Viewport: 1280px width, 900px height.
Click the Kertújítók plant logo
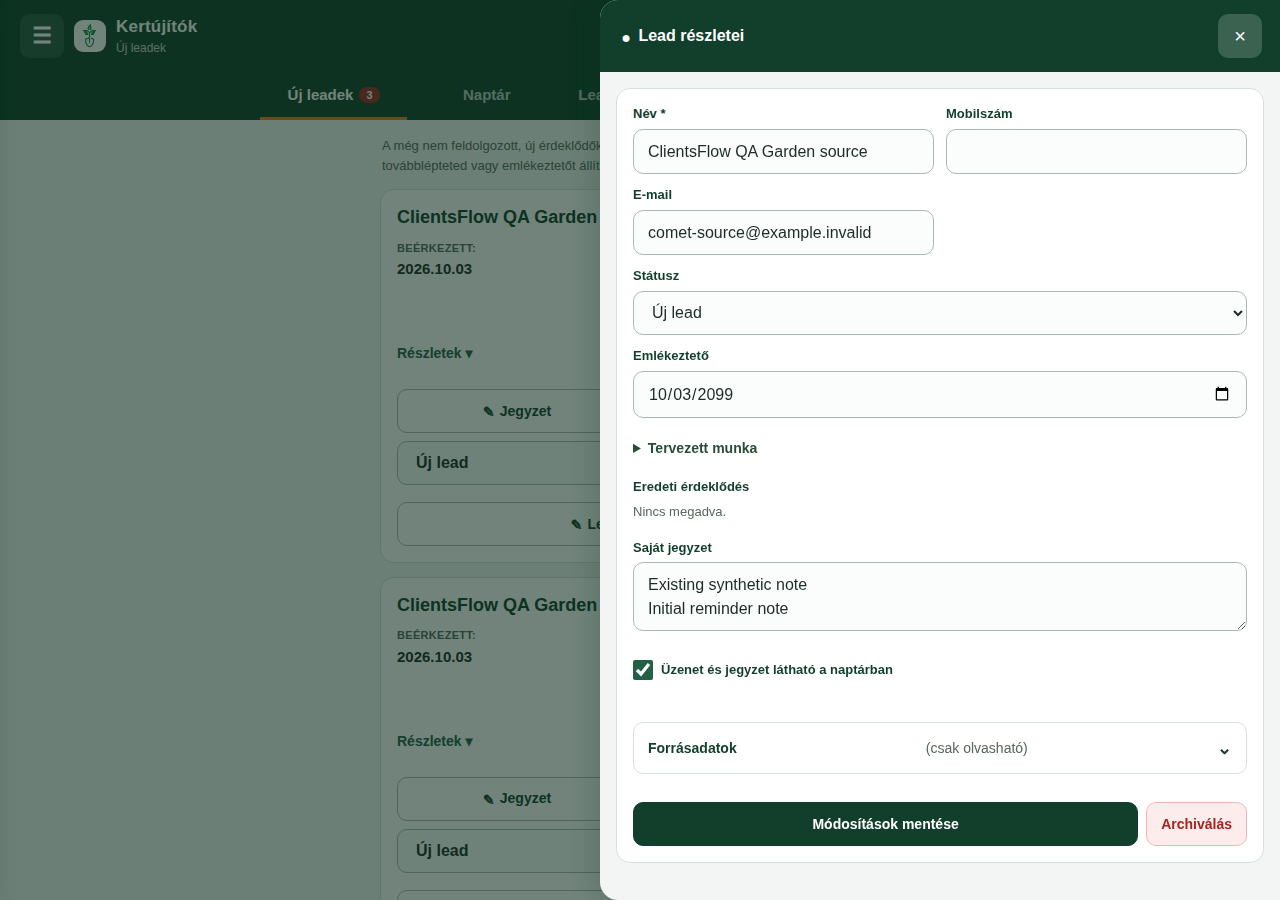[x=90, y=36]
